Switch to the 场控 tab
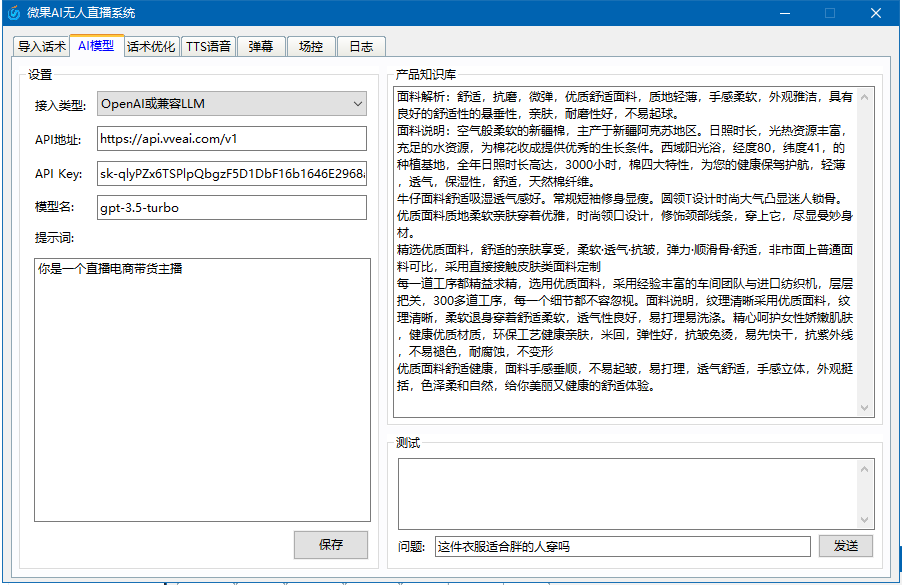Screen dimensions: 902x585 point(311,46)
